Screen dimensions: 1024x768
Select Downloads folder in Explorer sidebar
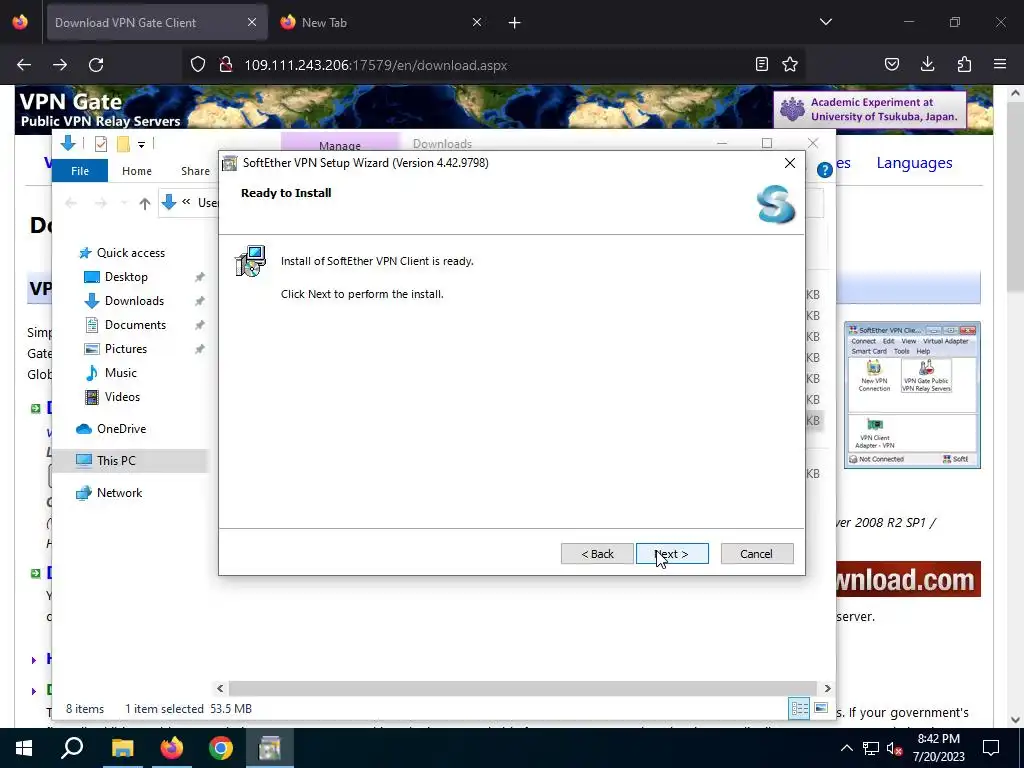point(134,301)
